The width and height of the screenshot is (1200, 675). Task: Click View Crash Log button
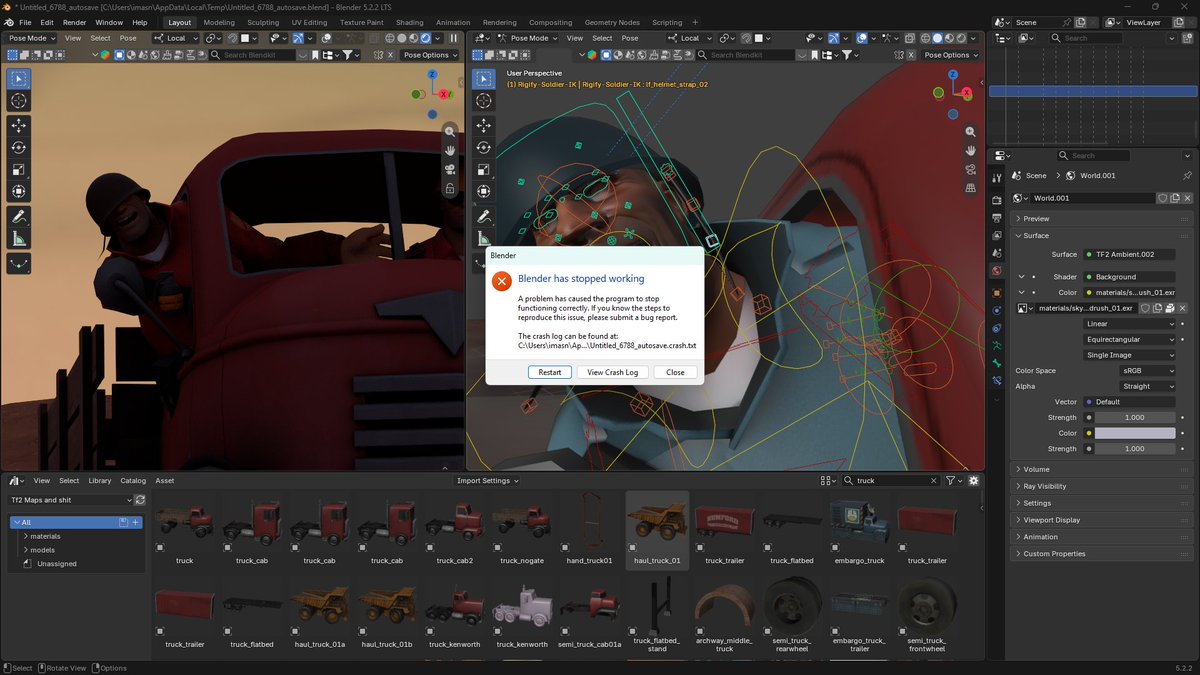pos(613,372)
